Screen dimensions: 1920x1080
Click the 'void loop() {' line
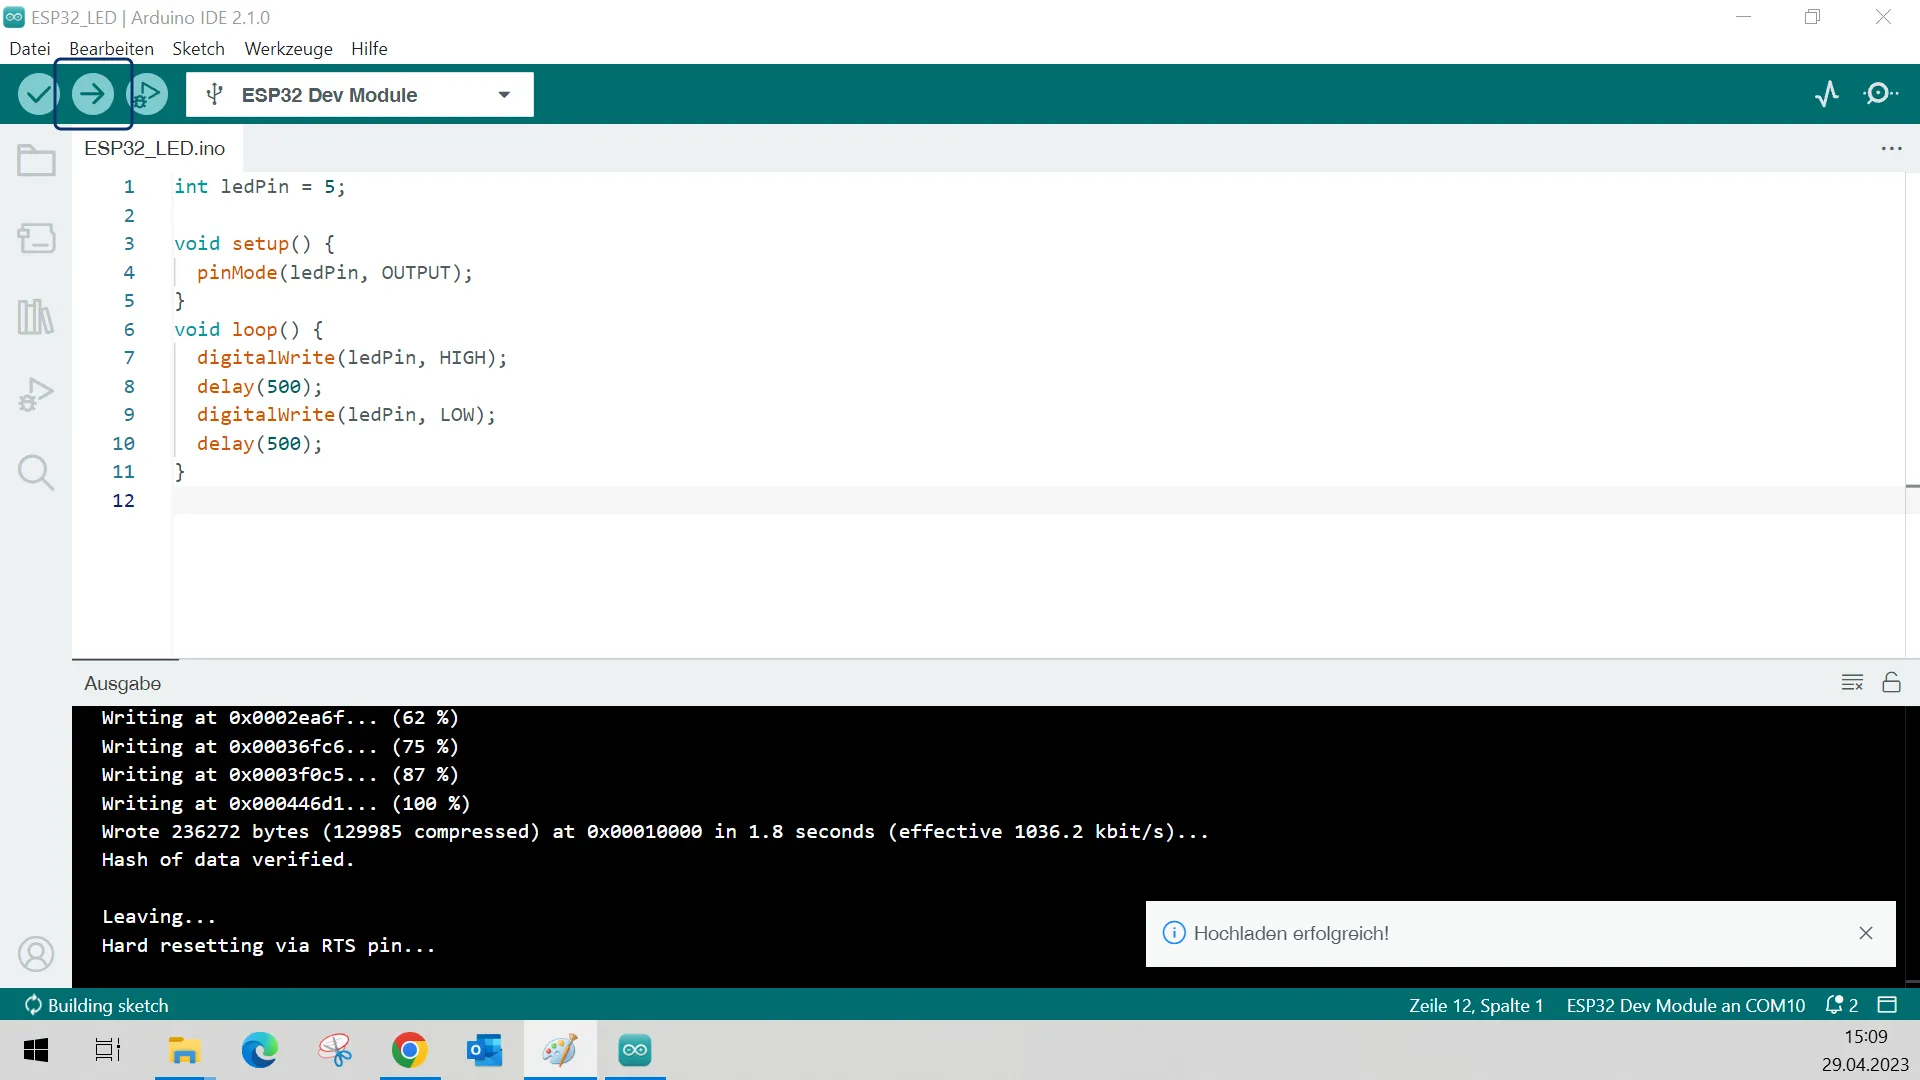coord(249,330)
